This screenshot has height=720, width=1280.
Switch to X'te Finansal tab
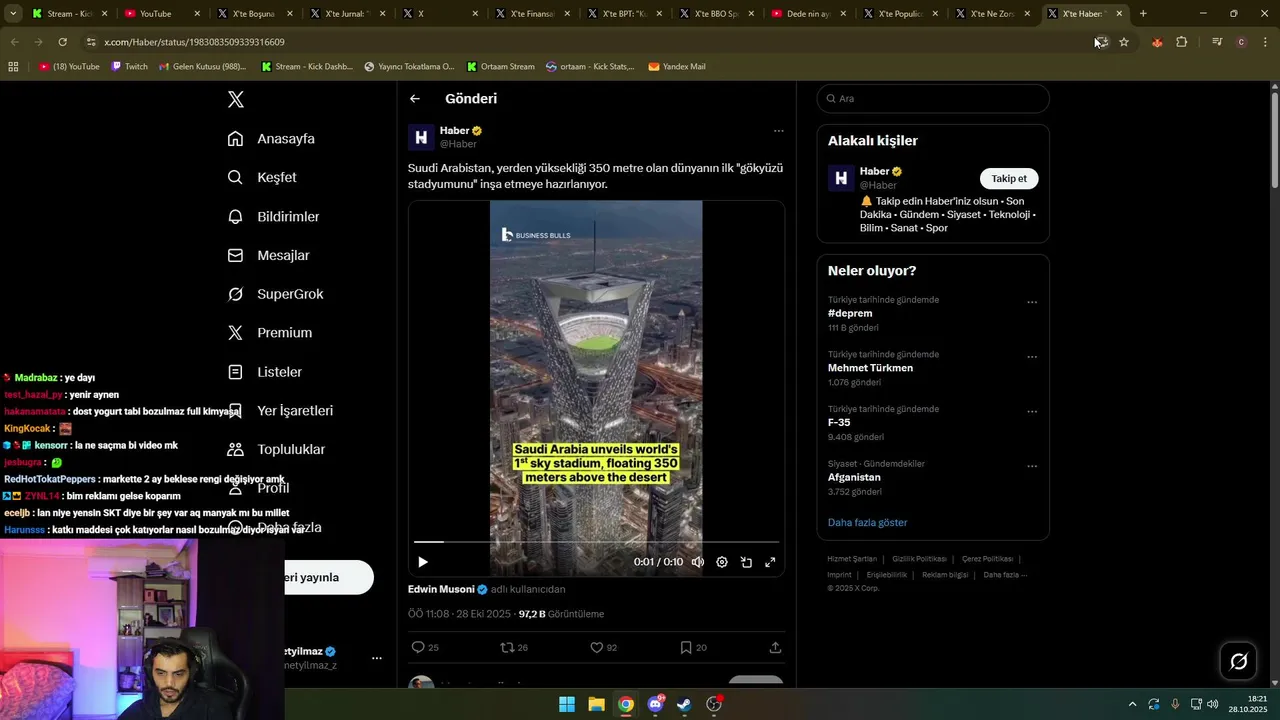[529, 14]
